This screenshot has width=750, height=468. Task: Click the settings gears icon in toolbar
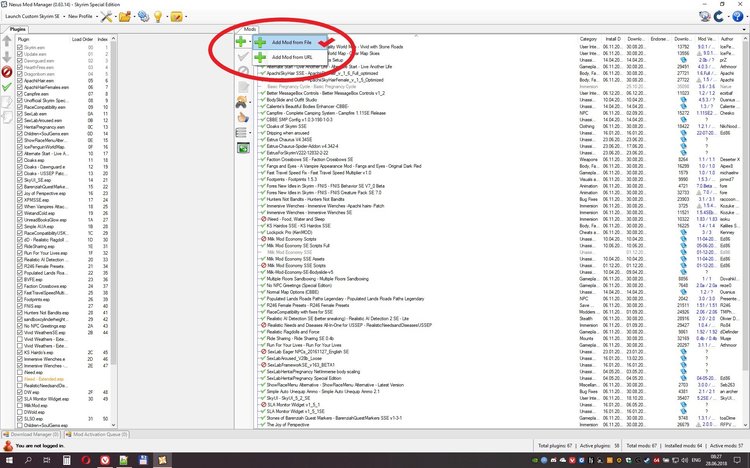tap(143, 17)
